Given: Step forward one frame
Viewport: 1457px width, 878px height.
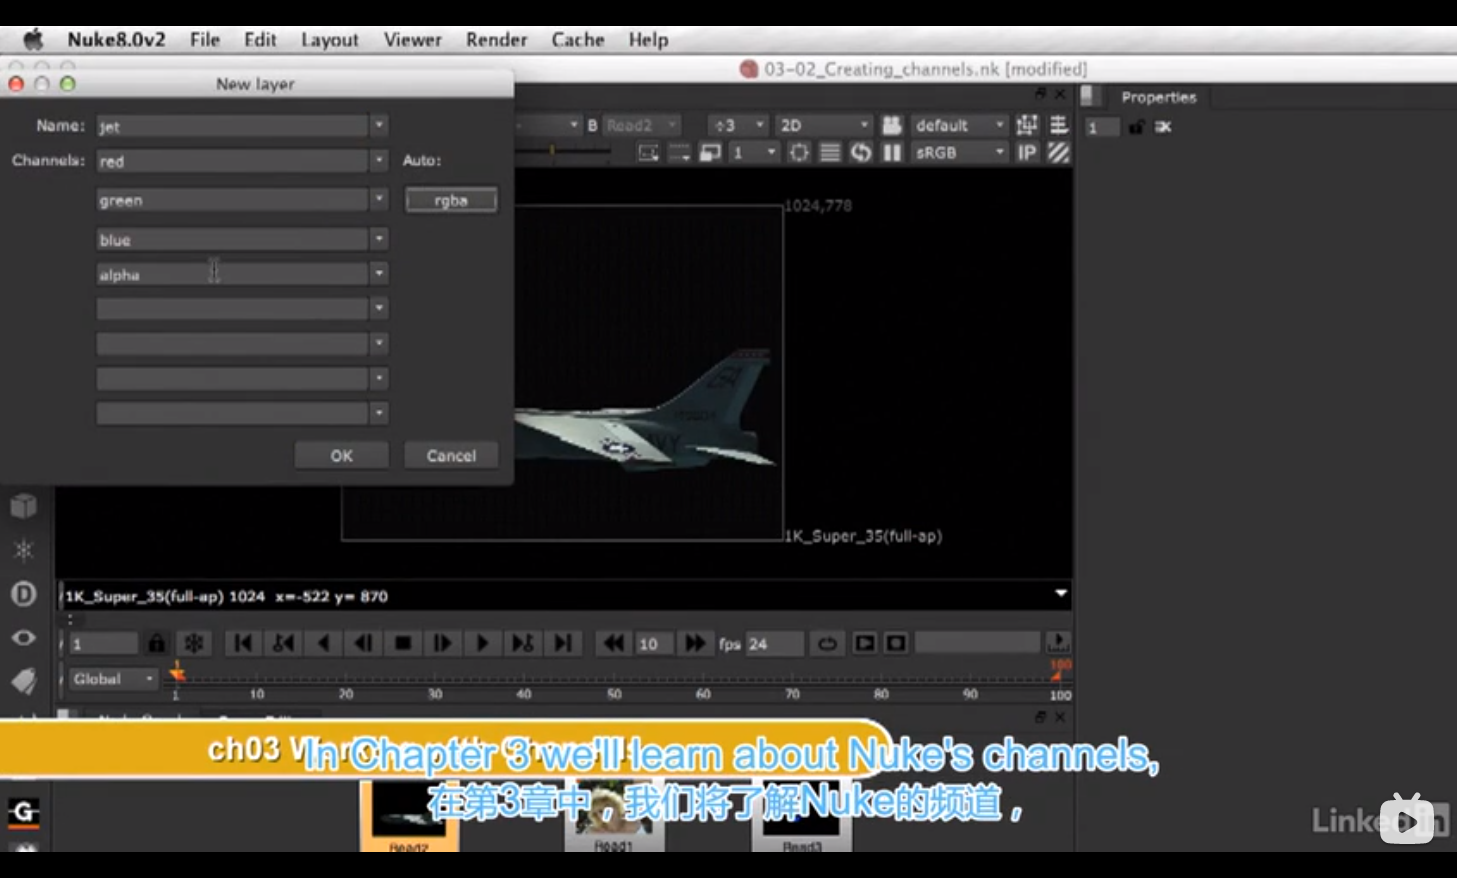Looking at the screenshot, I should point(443,643).
